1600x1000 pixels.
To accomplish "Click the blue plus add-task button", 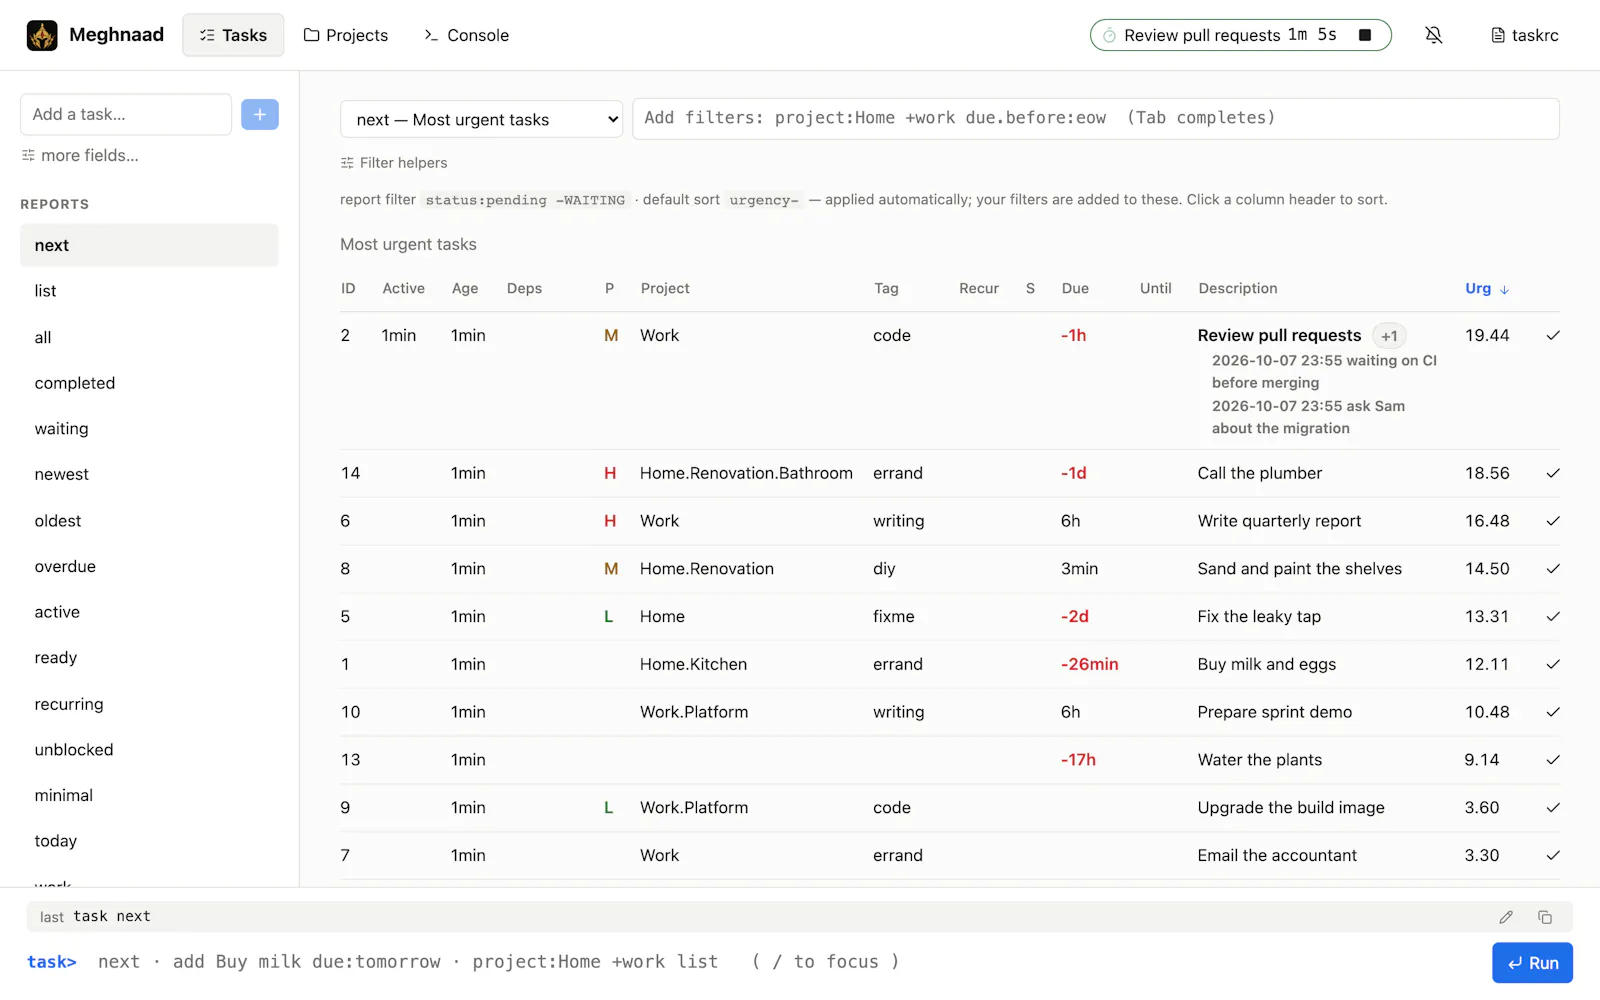I will [260, 114].
